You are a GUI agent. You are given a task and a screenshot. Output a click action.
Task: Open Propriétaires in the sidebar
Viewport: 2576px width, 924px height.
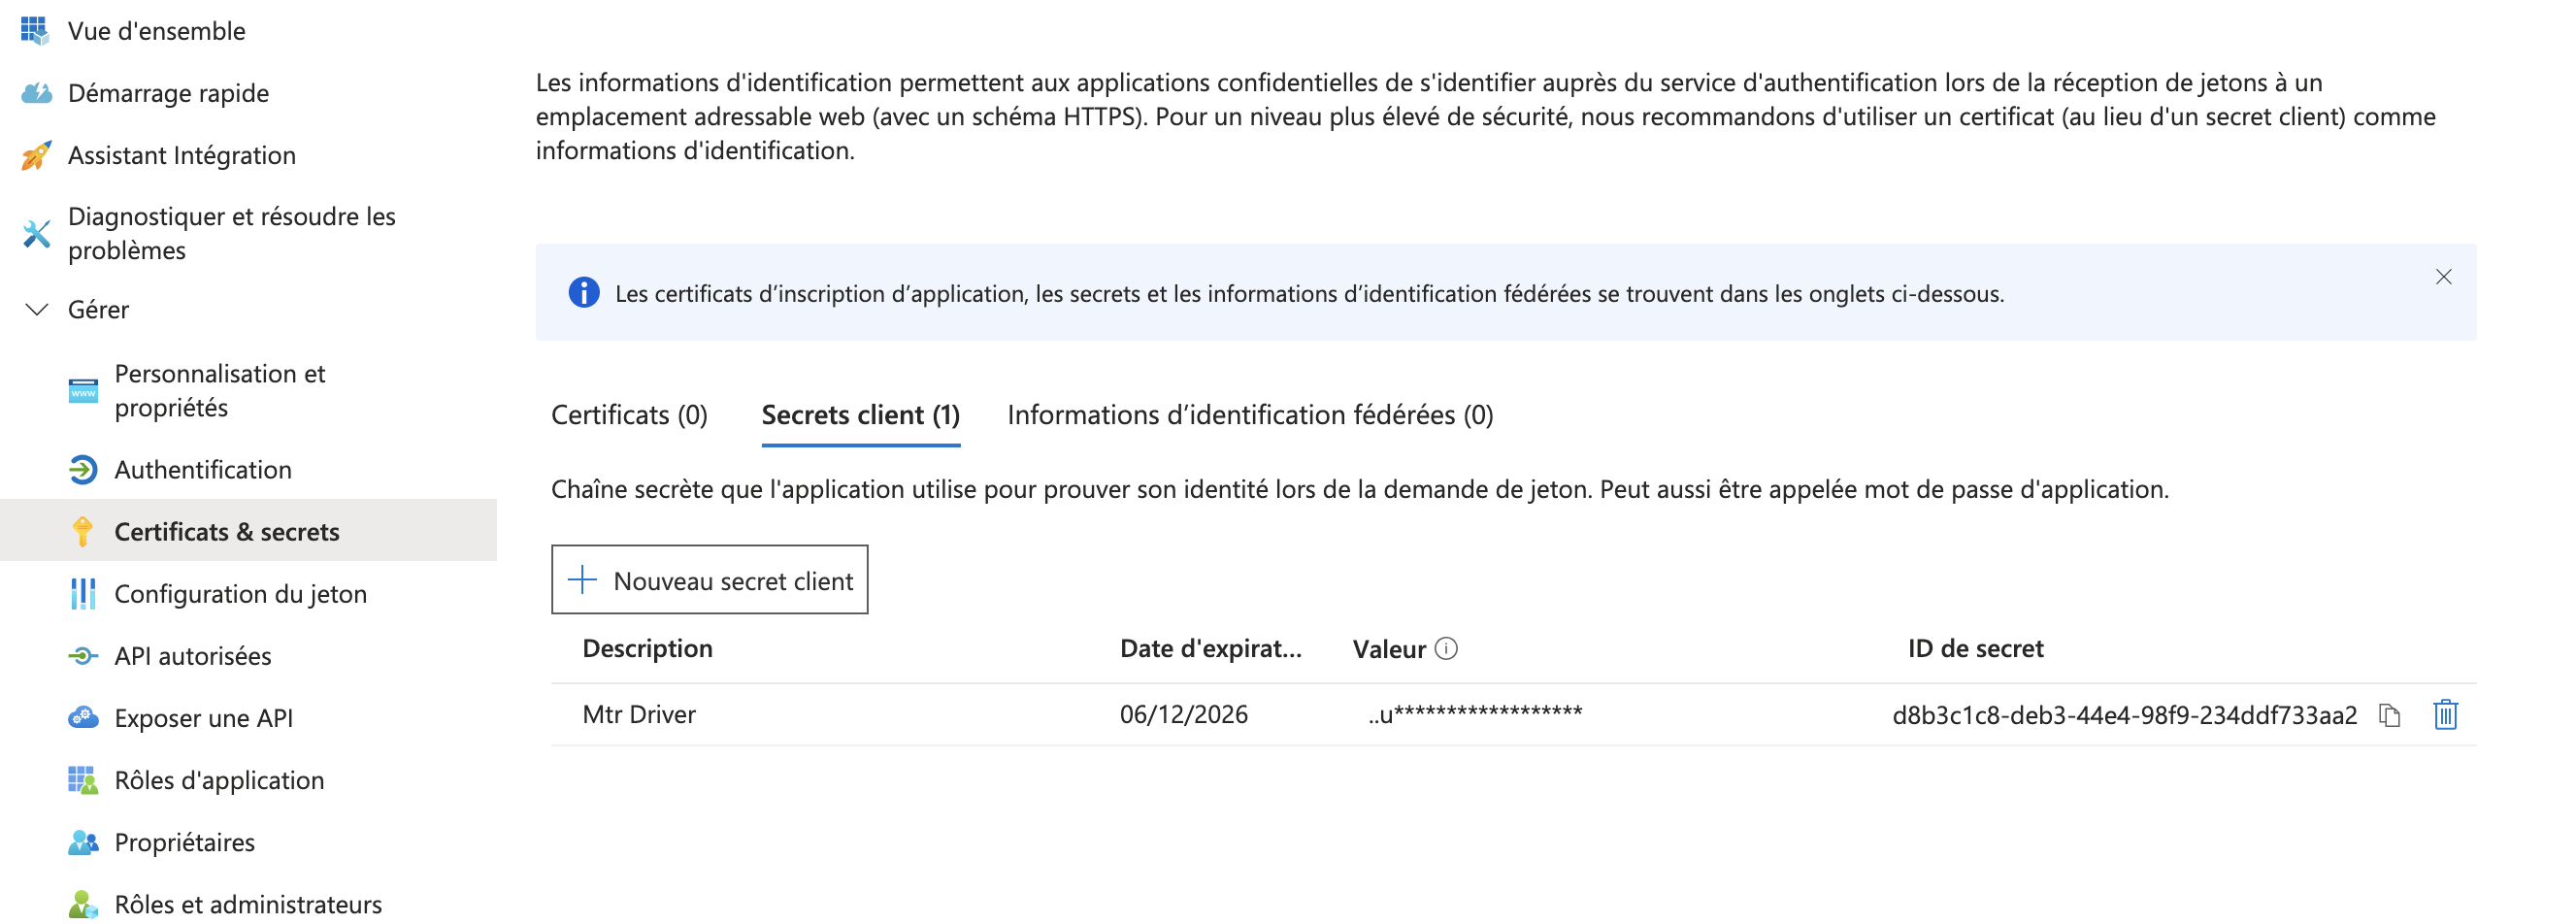(184, 843)
